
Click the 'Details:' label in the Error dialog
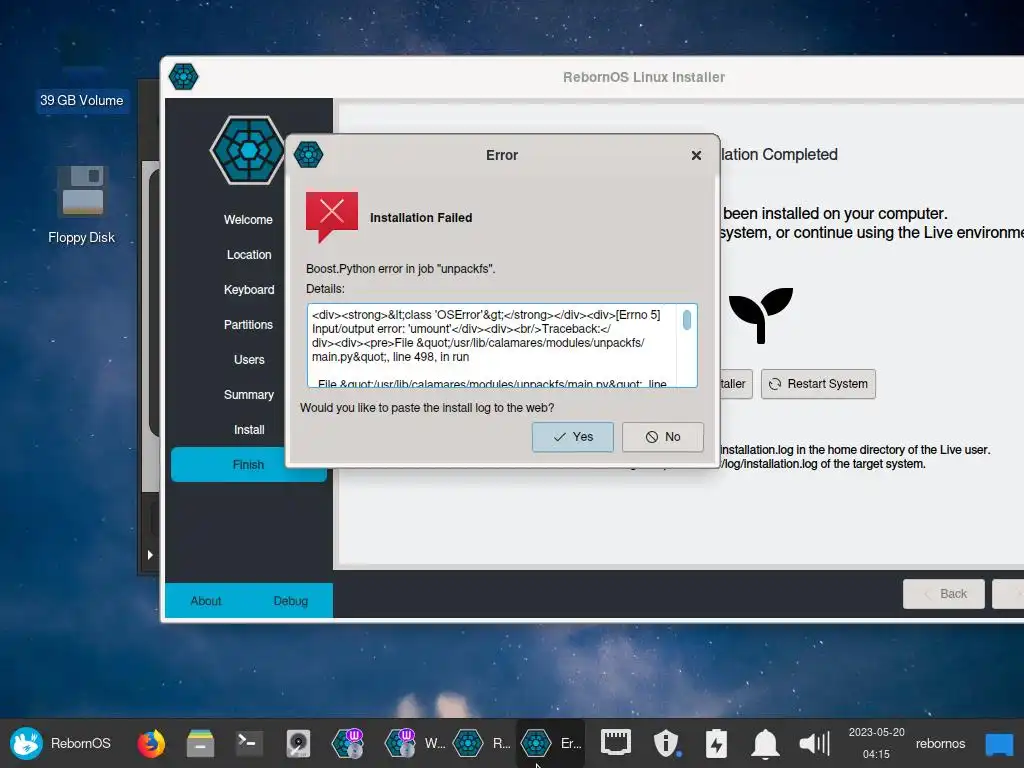[x=325, y=289]
